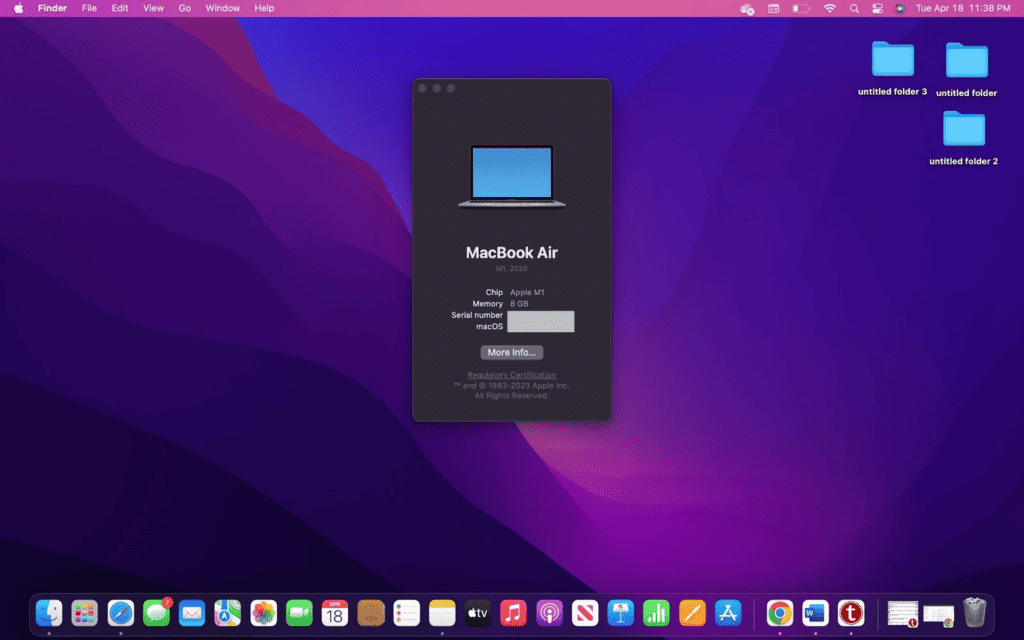Viewport: 1024px width, 640px height.
Task: Launch Microsoft Word
Action: 814,614
